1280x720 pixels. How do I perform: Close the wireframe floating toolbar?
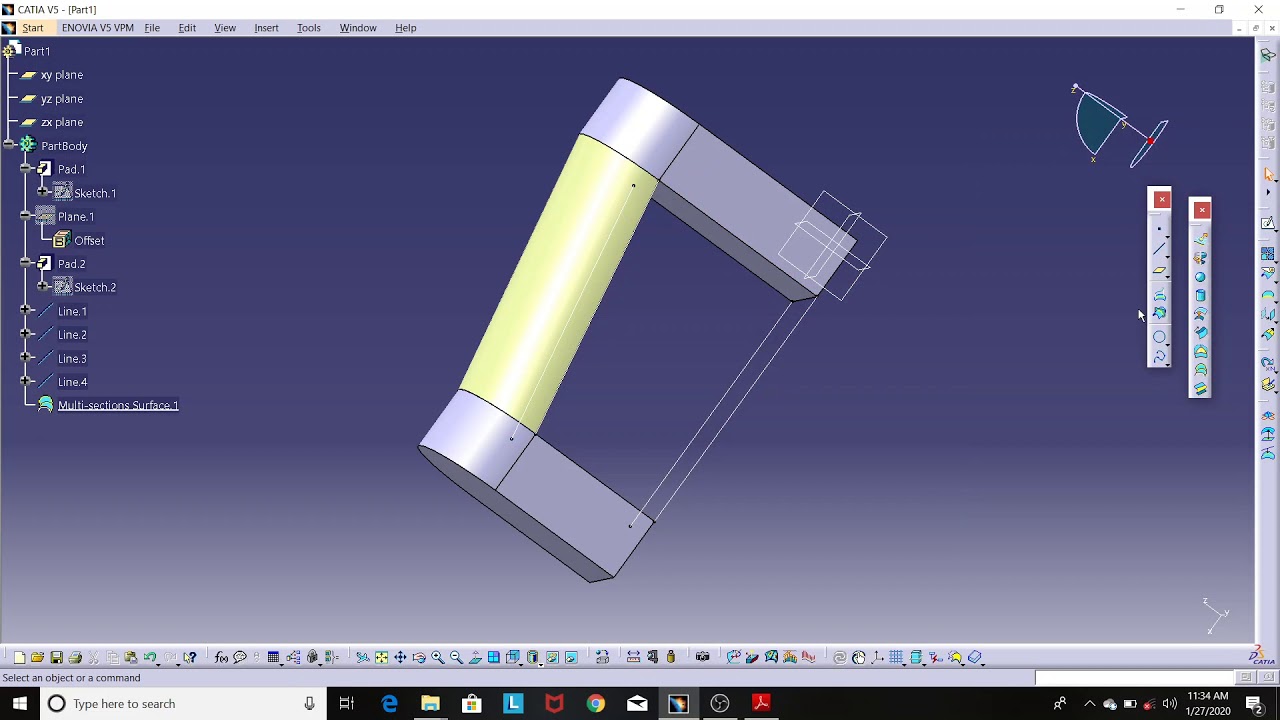1162,199
